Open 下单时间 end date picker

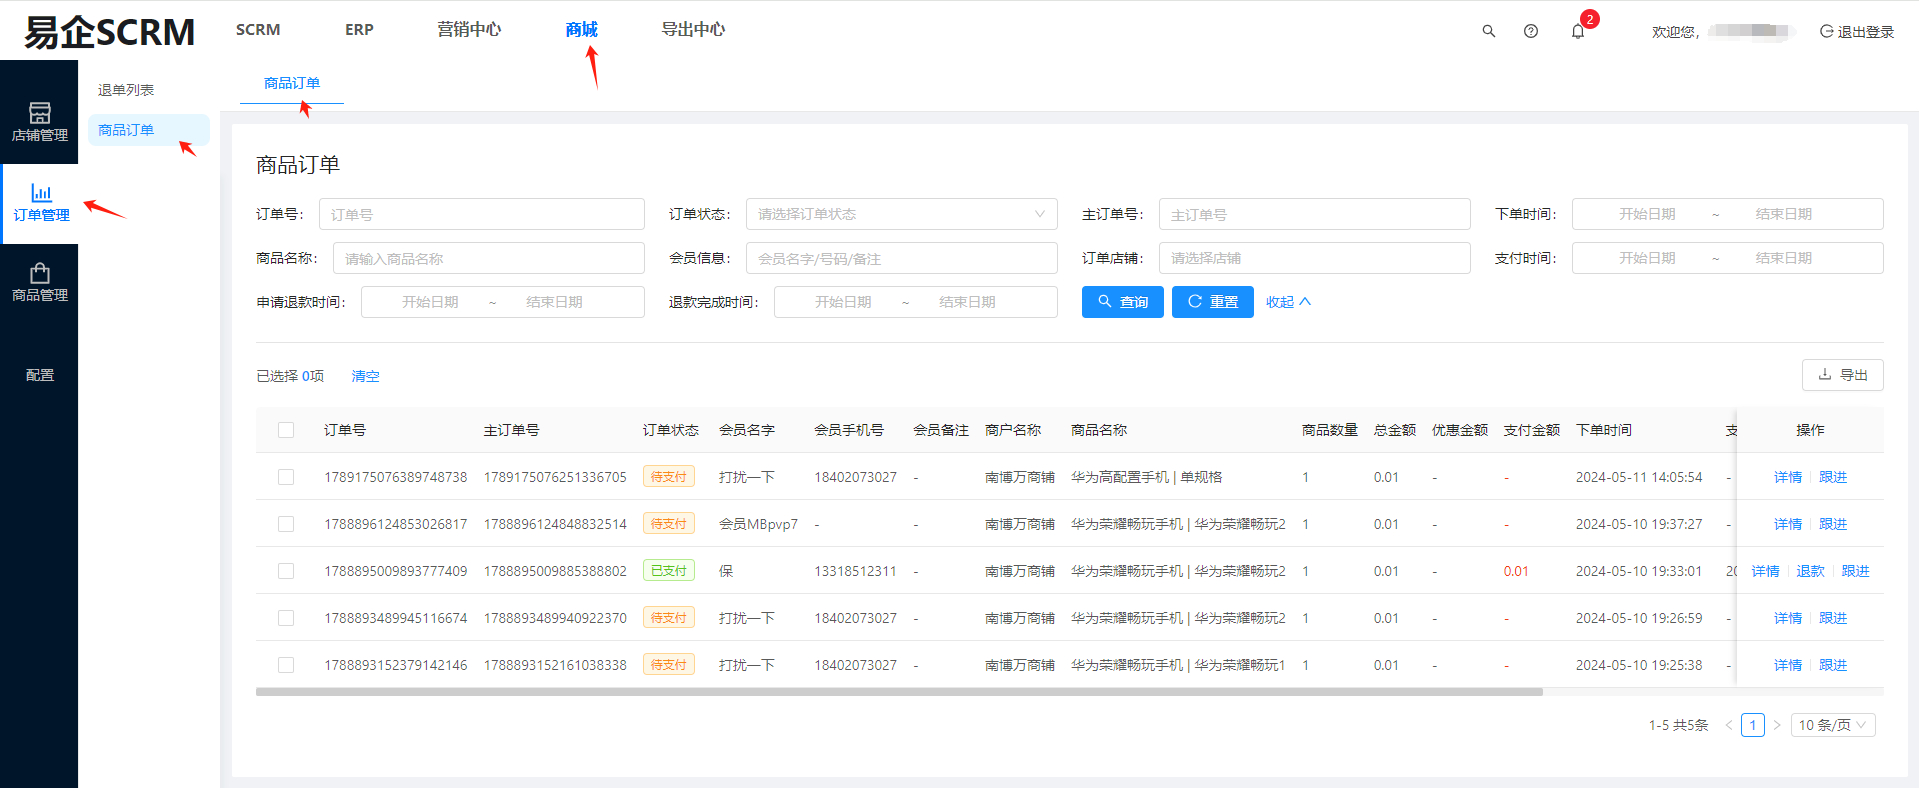coord(1783,214)
